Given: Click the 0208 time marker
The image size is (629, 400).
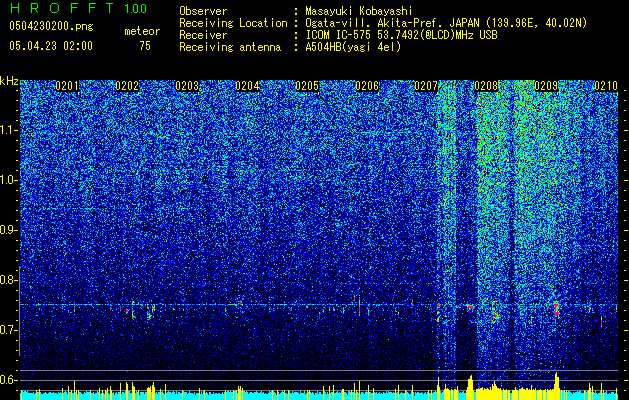Looking at the screenshot, I should [486, 86].
